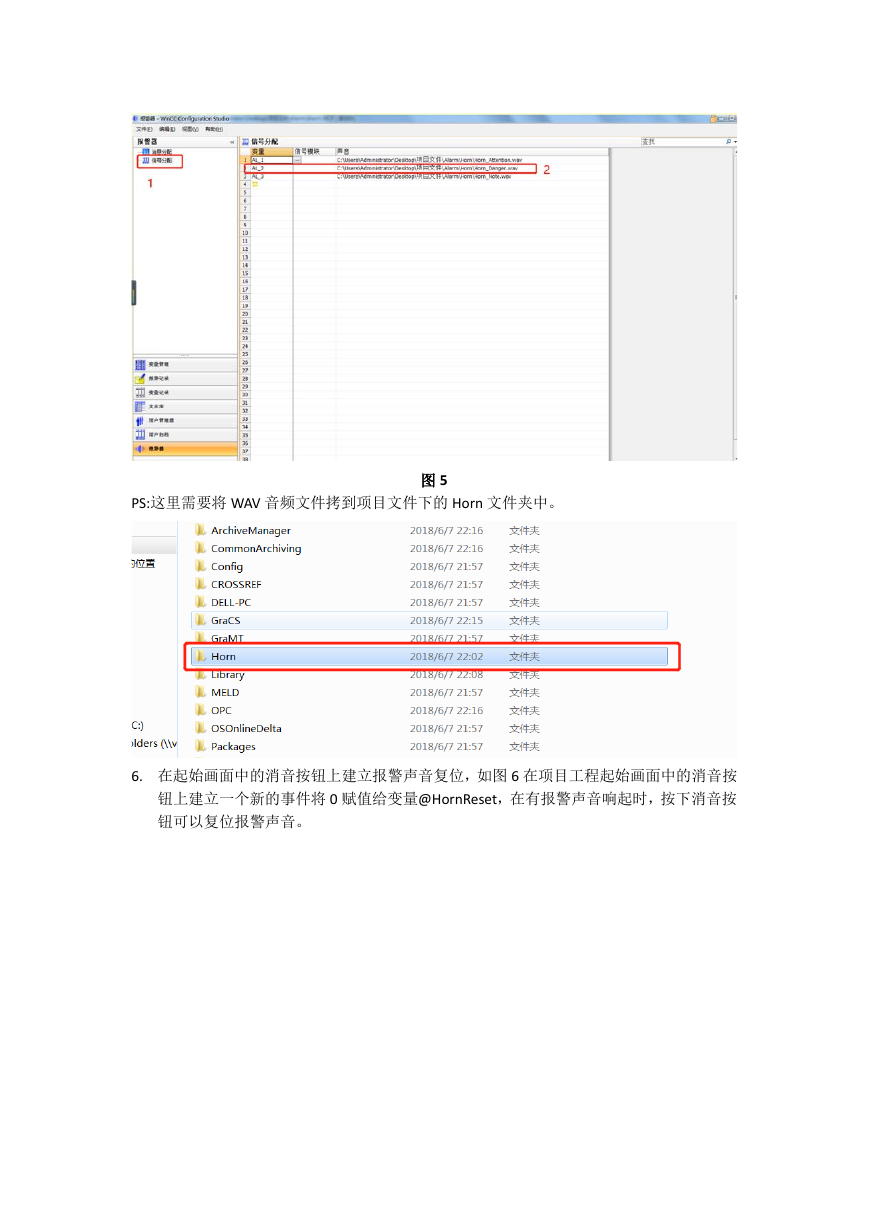This screenshot has height=1228, width=869.
Task: Select the 消息分配 tree node
Action: tap(158, 151)
